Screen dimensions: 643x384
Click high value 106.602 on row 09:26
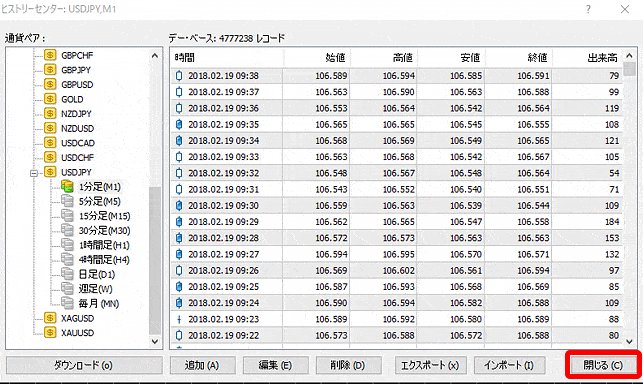399,271
